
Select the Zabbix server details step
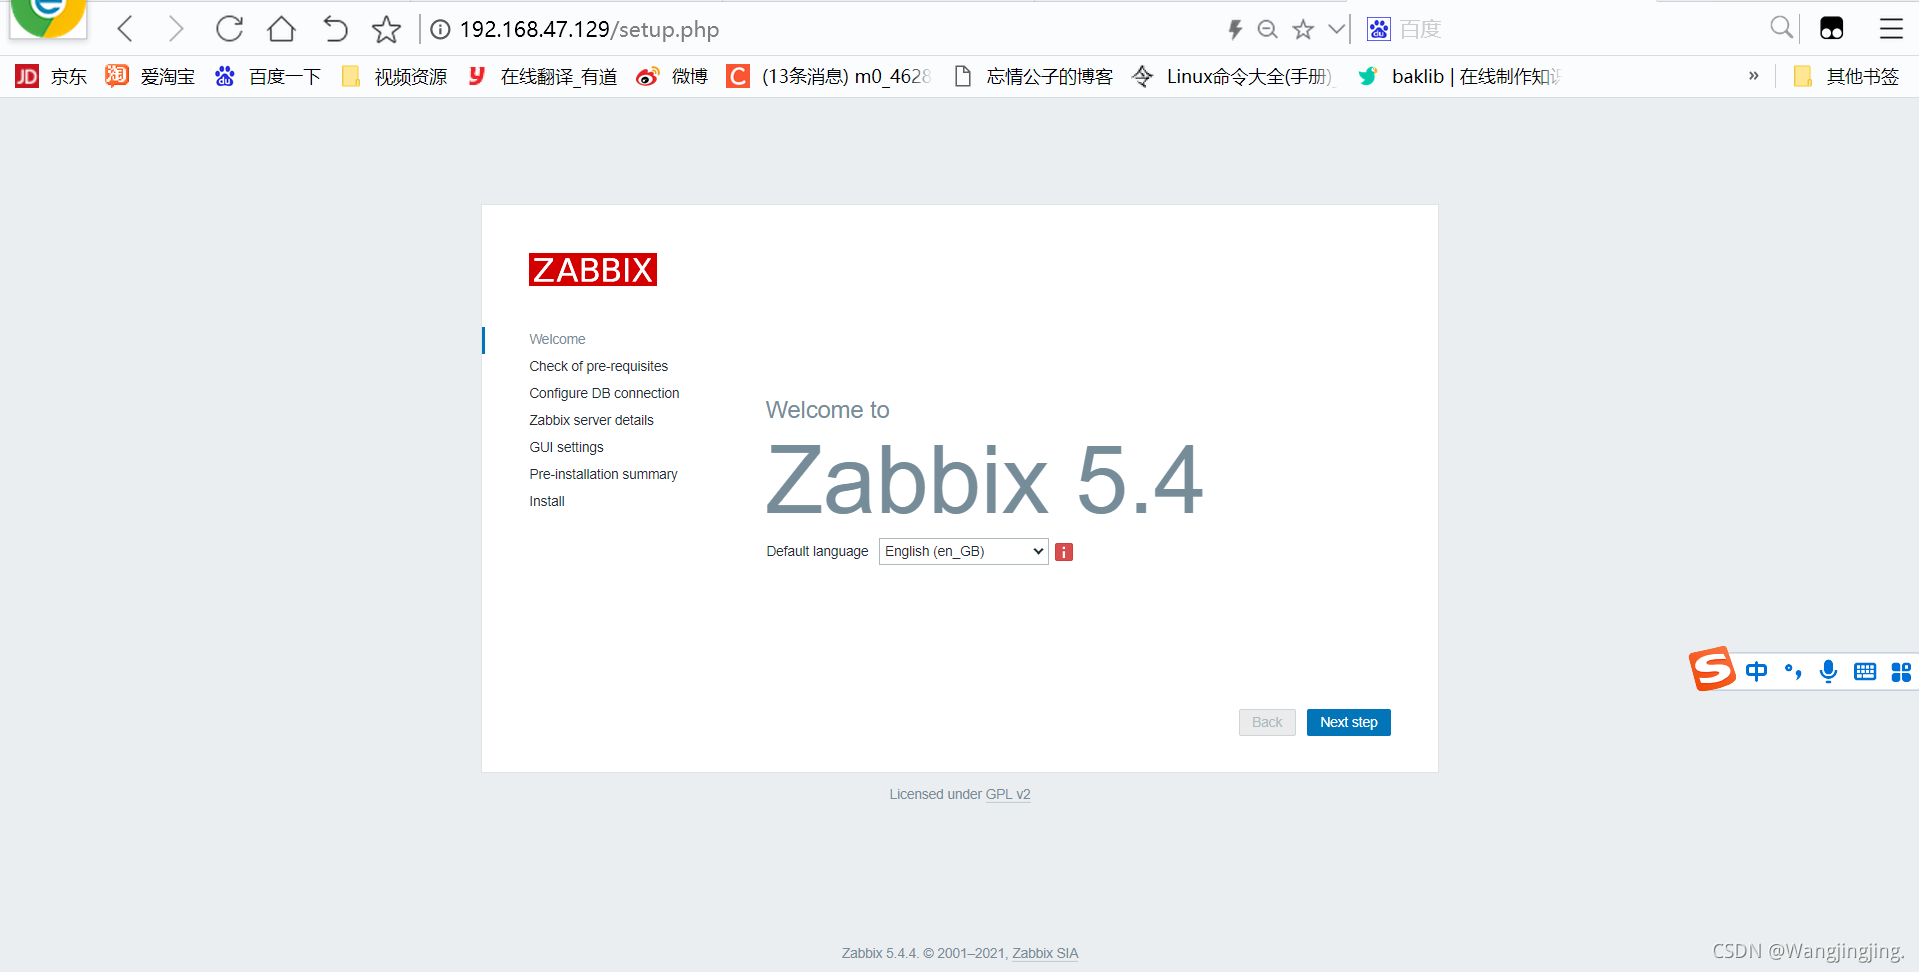tap(591, 420)
